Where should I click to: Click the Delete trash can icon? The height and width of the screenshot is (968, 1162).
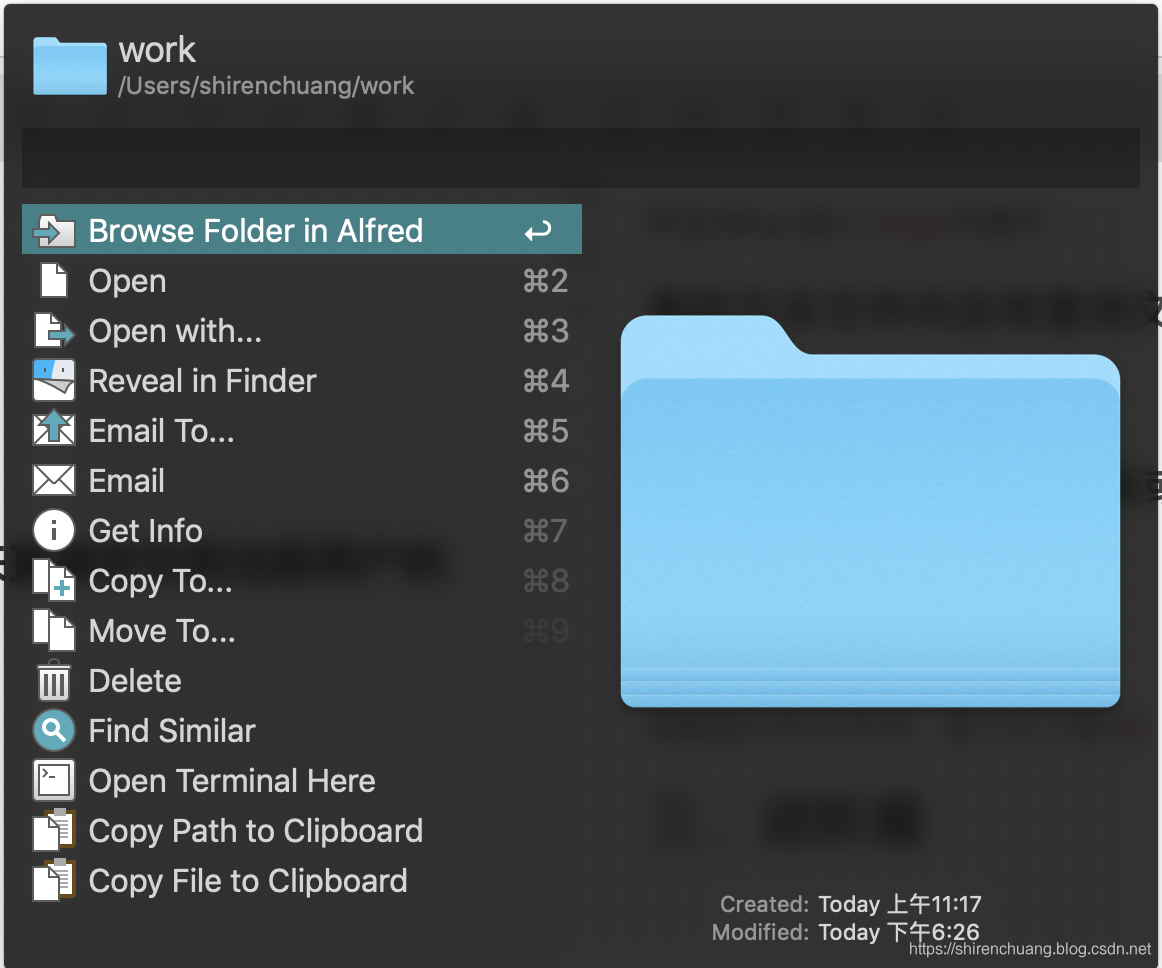54,680
